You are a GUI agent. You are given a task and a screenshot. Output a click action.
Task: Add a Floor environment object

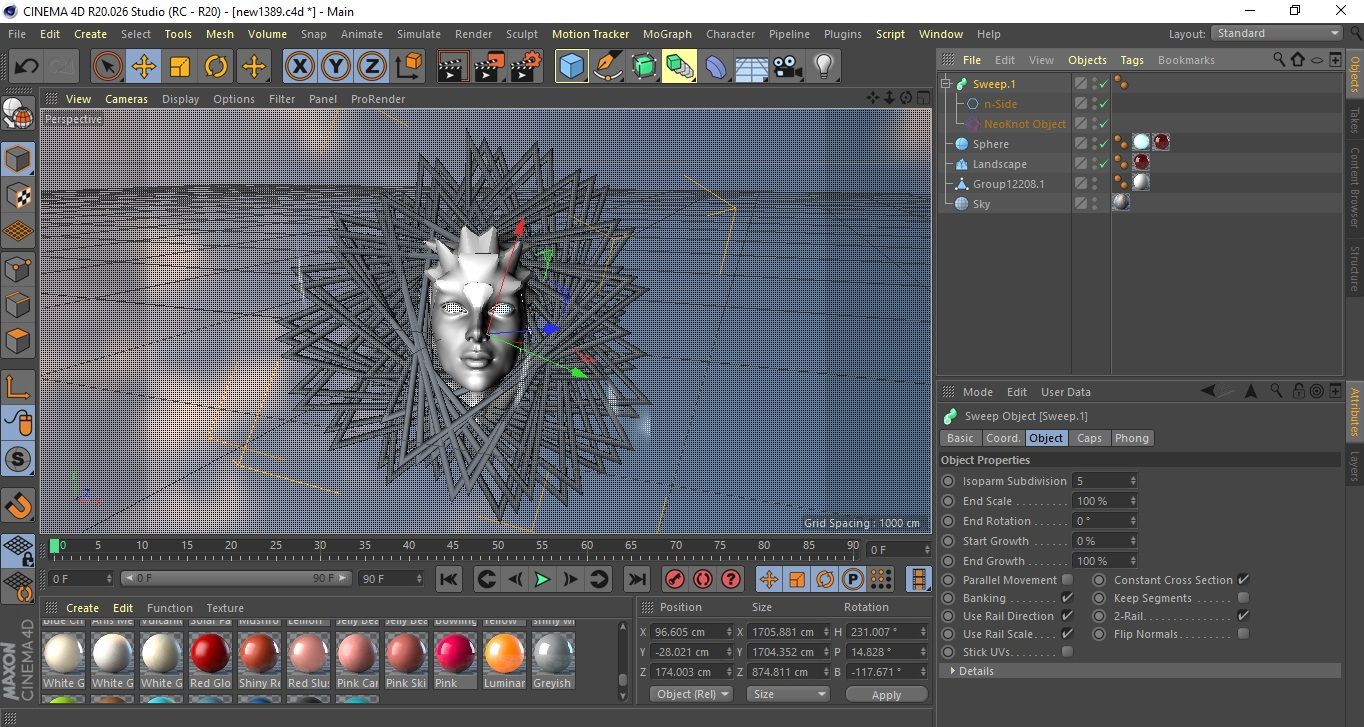(x=752, y=67)
